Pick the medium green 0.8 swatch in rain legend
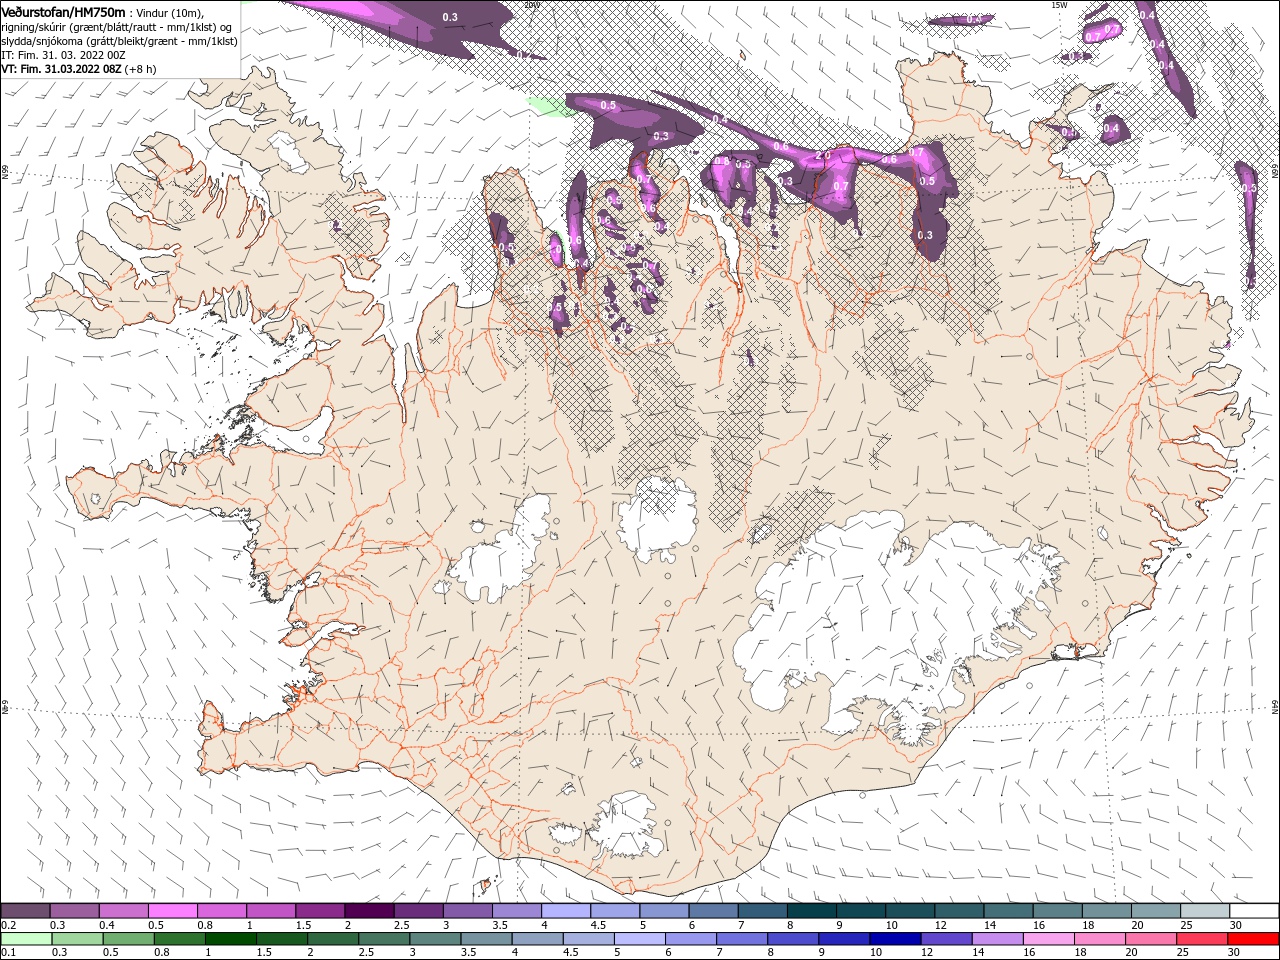 click(x=179, y=939)
